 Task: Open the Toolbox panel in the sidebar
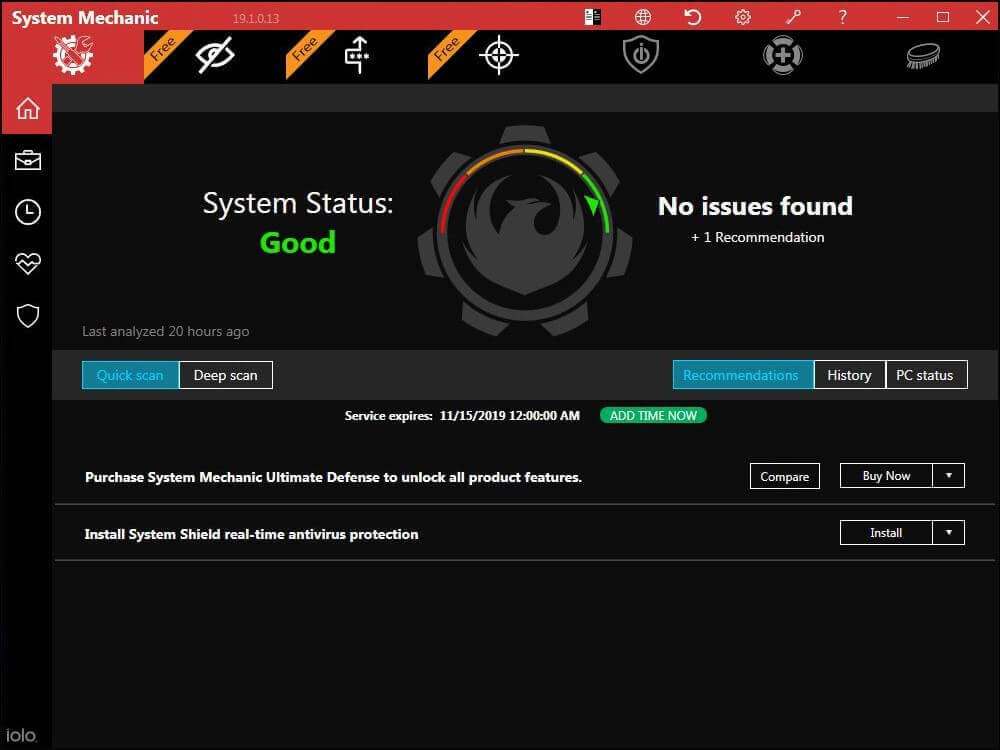(26, 159)
